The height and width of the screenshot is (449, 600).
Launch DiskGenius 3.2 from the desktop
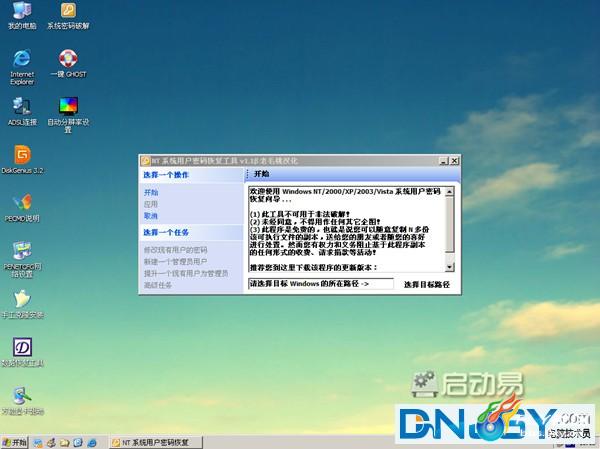pos(22,160)
